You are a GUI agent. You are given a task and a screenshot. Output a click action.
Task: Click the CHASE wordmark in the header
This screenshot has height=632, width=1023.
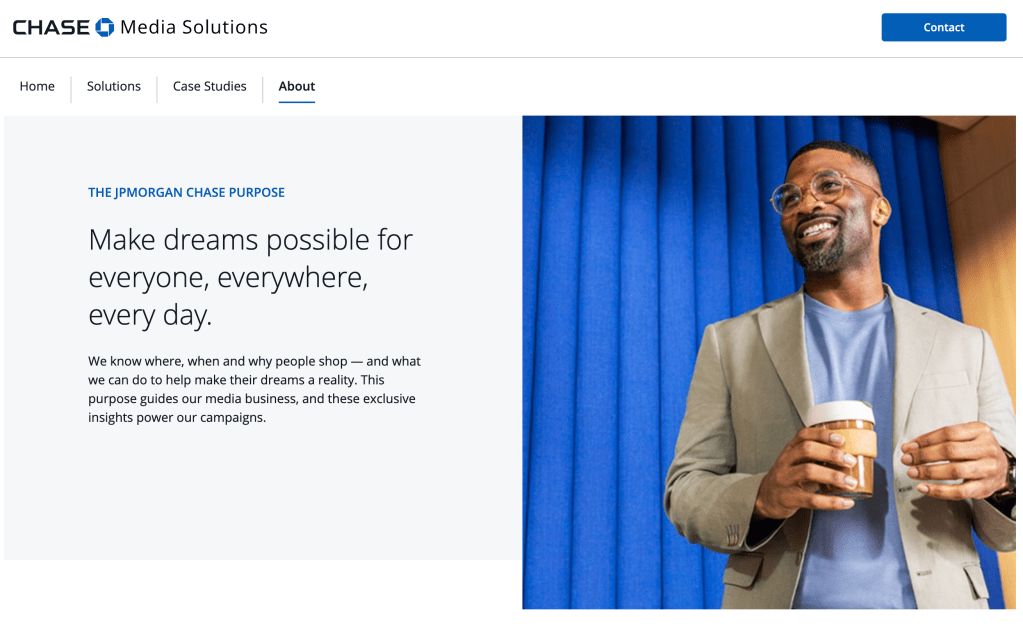51,27
